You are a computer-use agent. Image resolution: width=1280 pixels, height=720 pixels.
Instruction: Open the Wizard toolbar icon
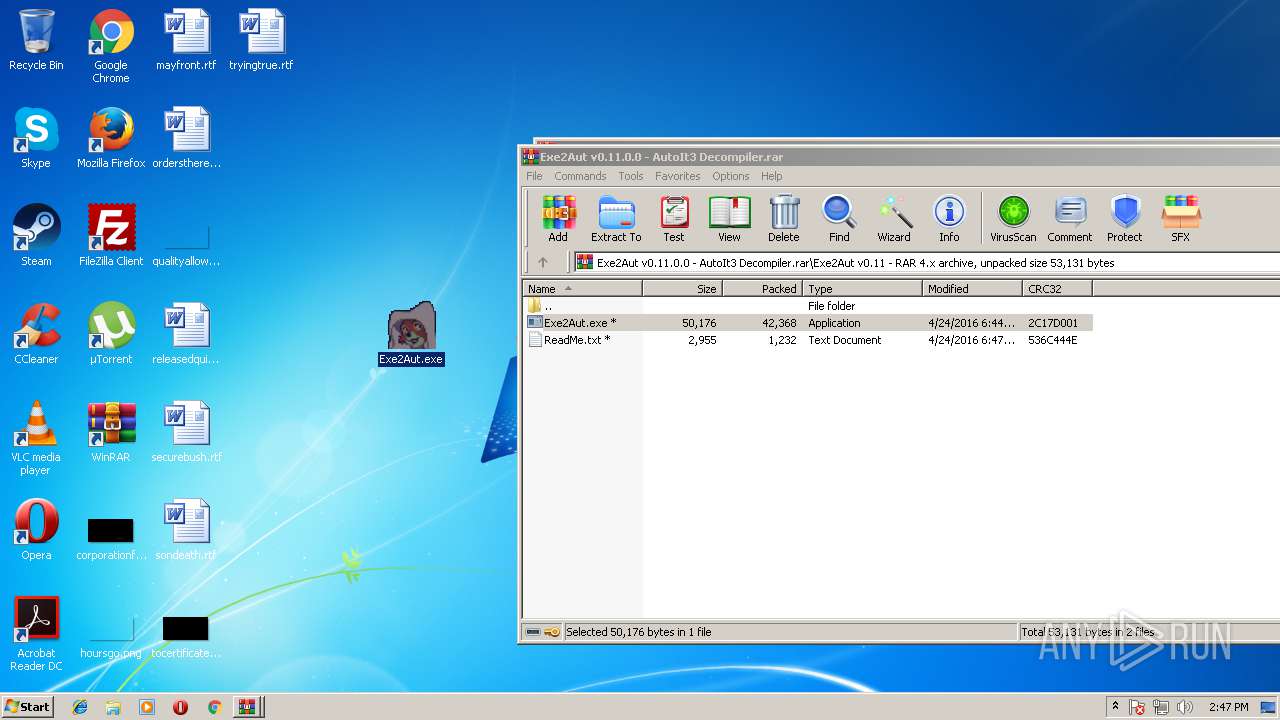[x=894, y=219]
